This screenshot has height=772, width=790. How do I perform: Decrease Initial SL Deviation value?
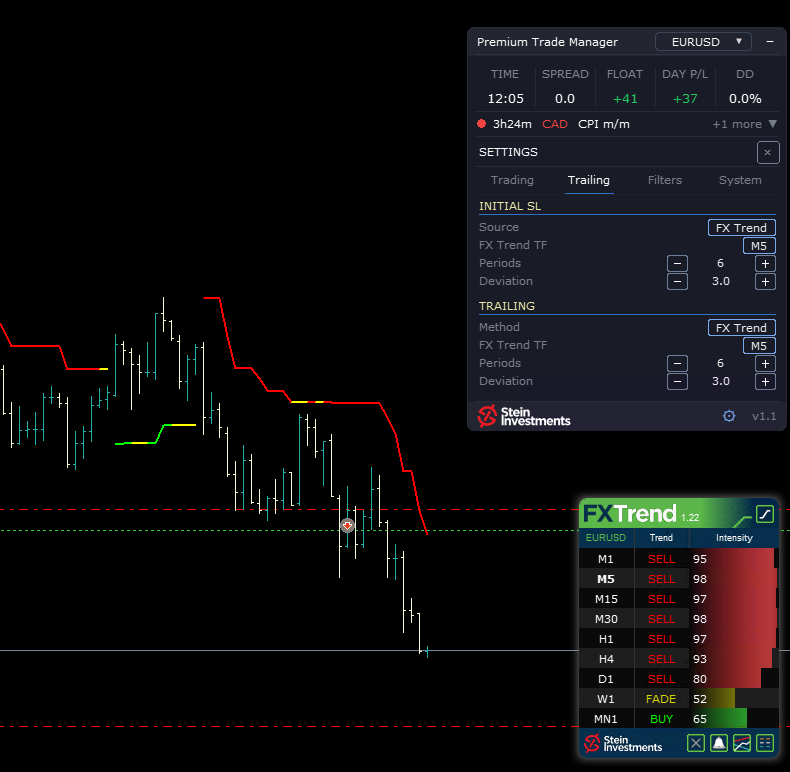(677, 282)
